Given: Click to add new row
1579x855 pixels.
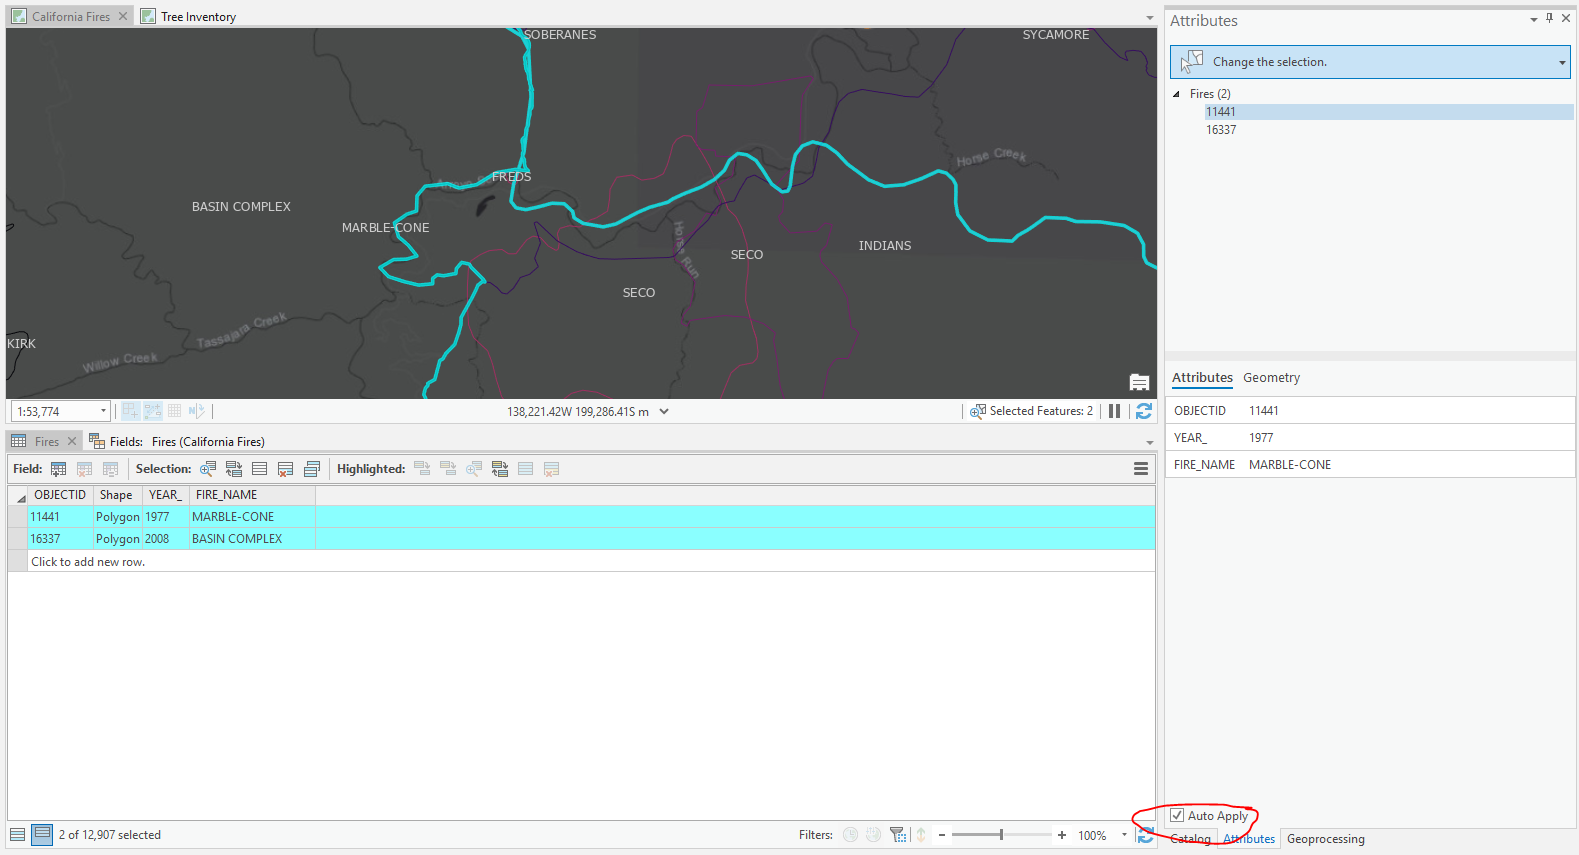Looking at the screenshot, I should (x=88, y=562).
